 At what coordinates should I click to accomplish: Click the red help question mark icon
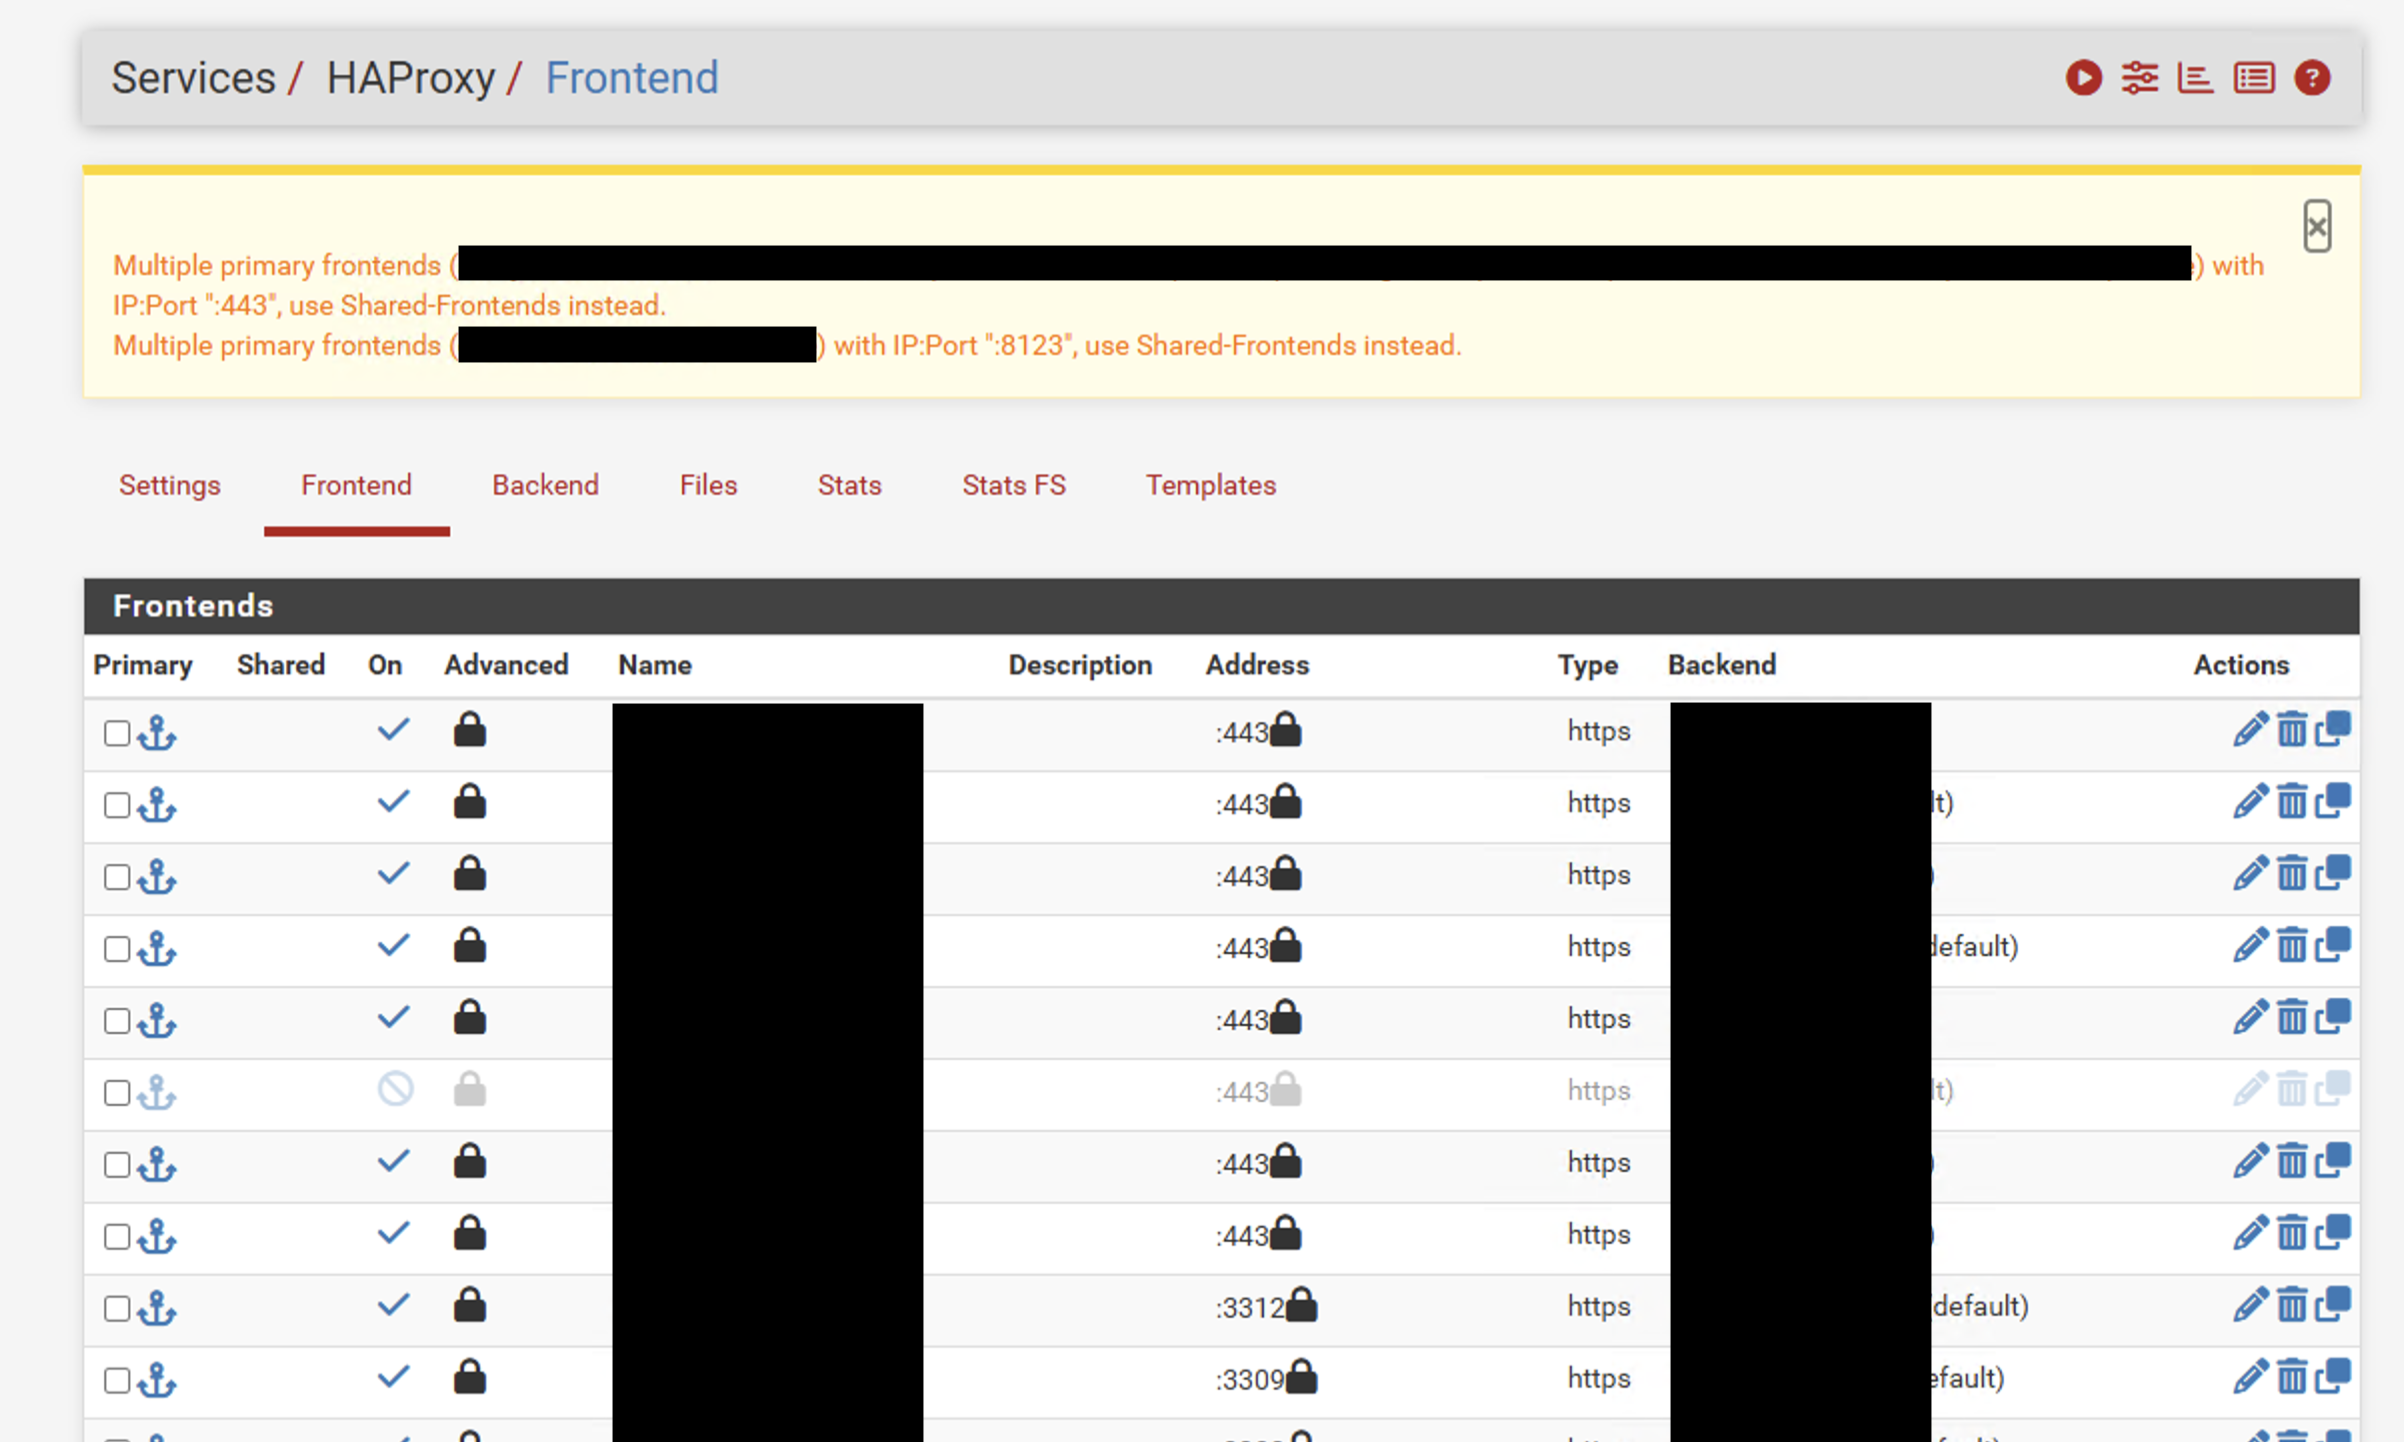pyautogui.click(x=2312, y=78)
